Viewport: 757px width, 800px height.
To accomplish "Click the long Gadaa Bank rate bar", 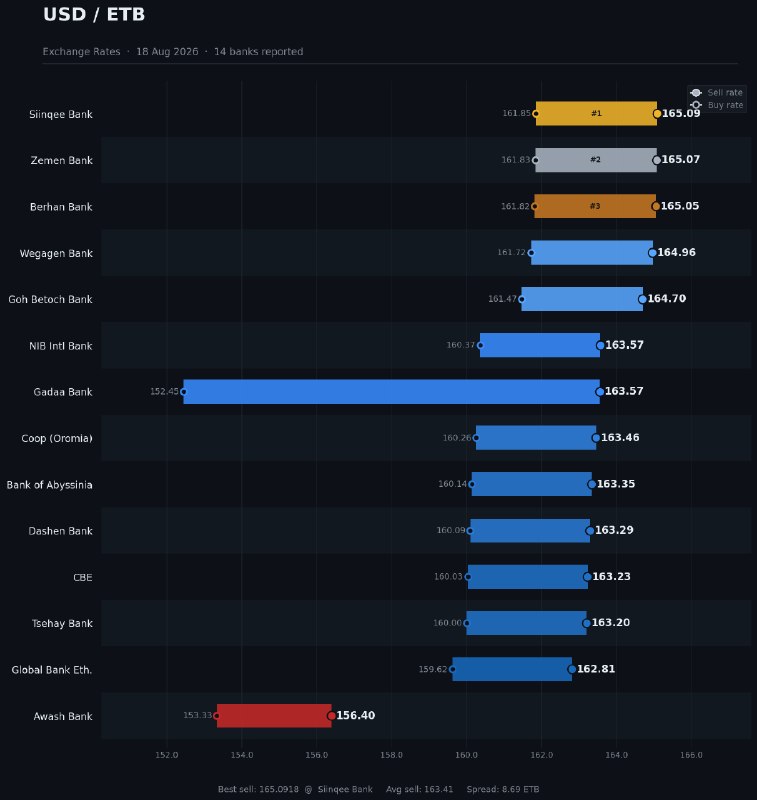I will tap(392, 392).
